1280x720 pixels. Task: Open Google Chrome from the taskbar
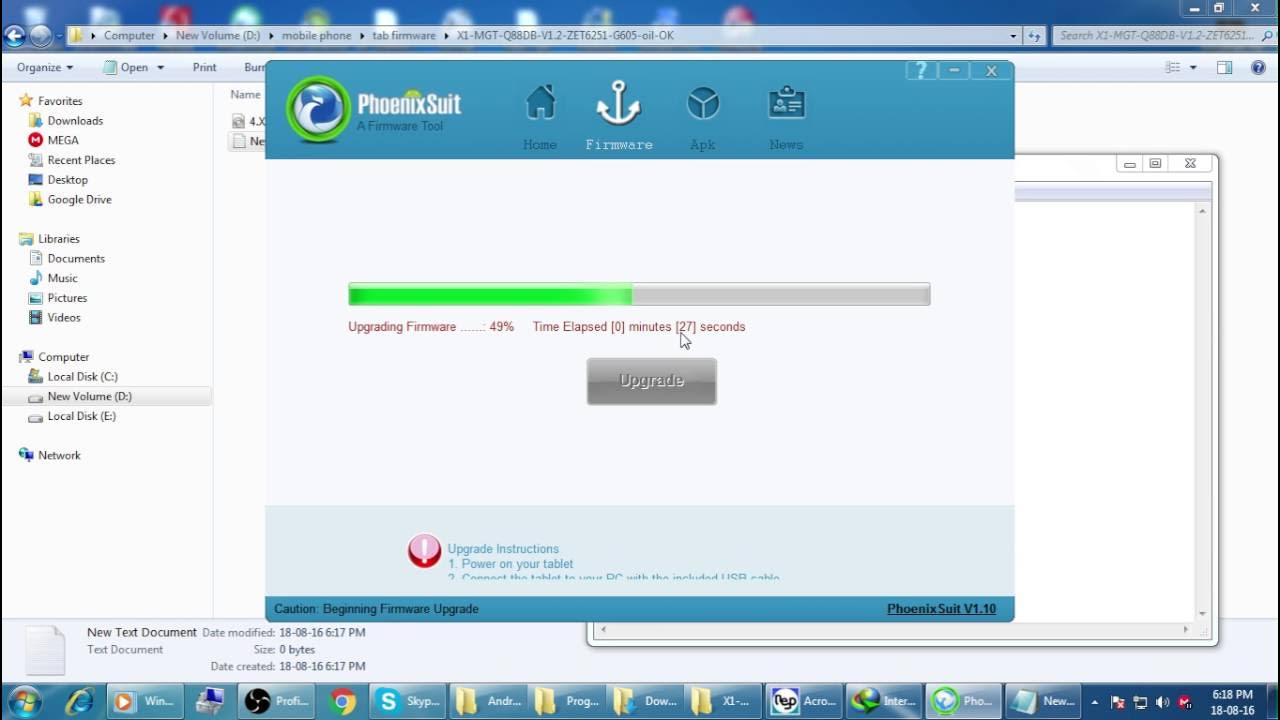342,701
